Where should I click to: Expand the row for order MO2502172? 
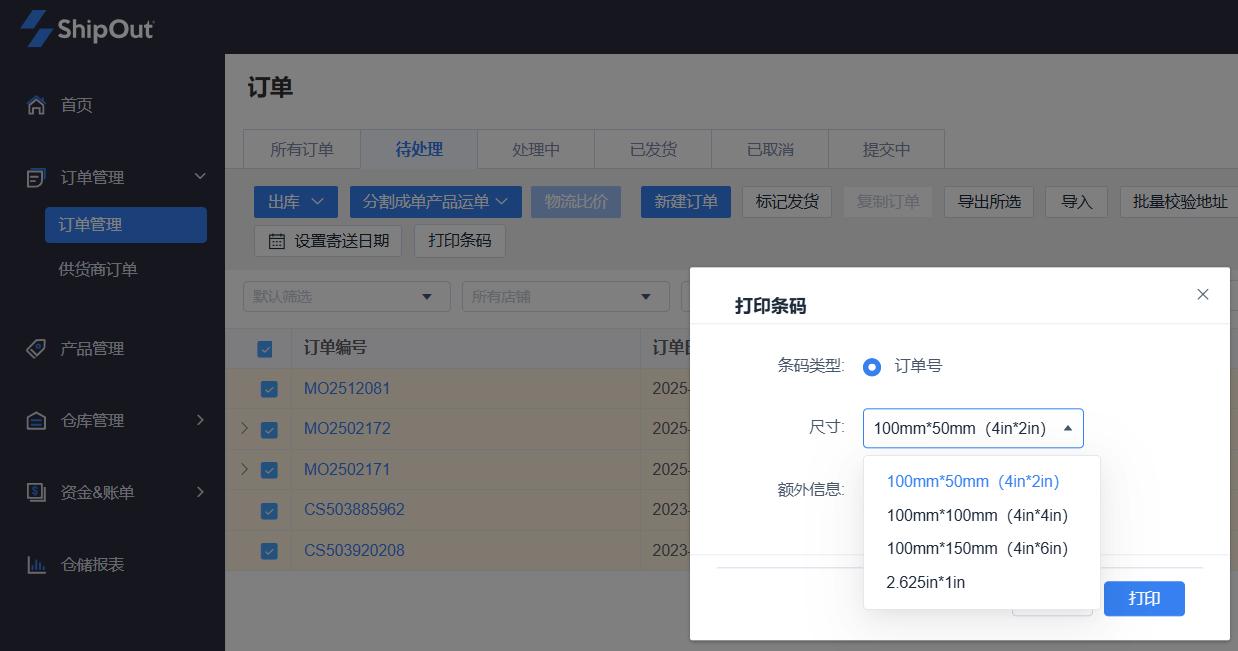(x=244, y=429)
